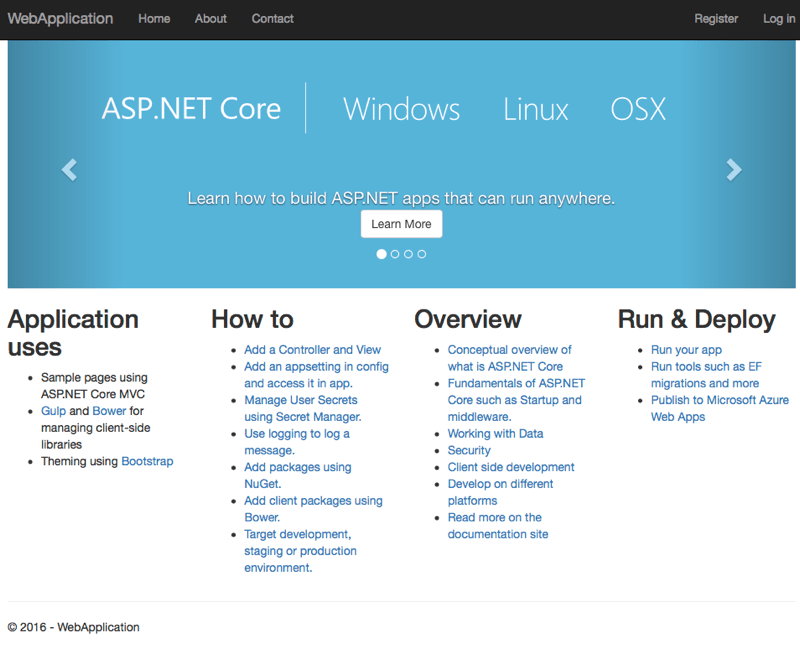Click the How to heading
This screenshot has width=800, height=649.
coord(253,319)
